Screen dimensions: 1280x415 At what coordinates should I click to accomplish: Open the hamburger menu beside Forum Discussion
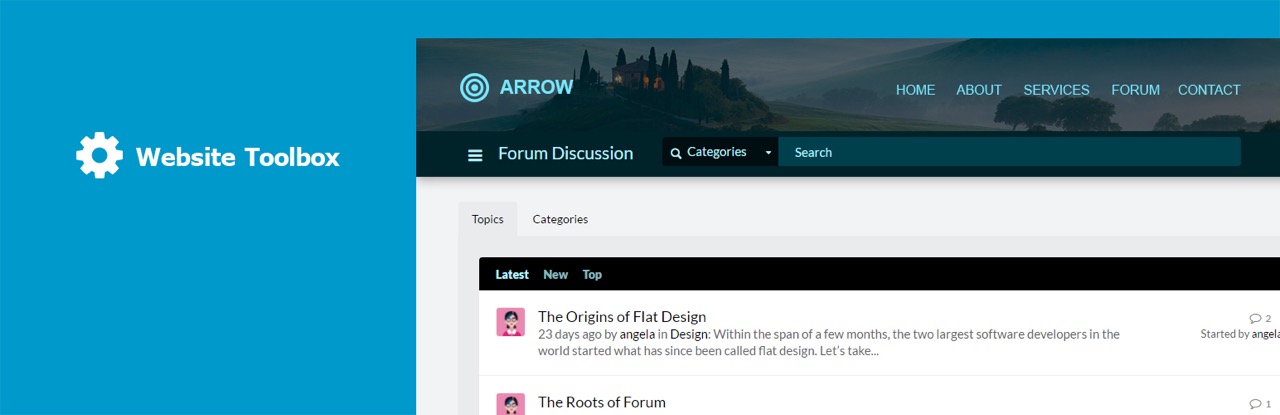[475, 154]
